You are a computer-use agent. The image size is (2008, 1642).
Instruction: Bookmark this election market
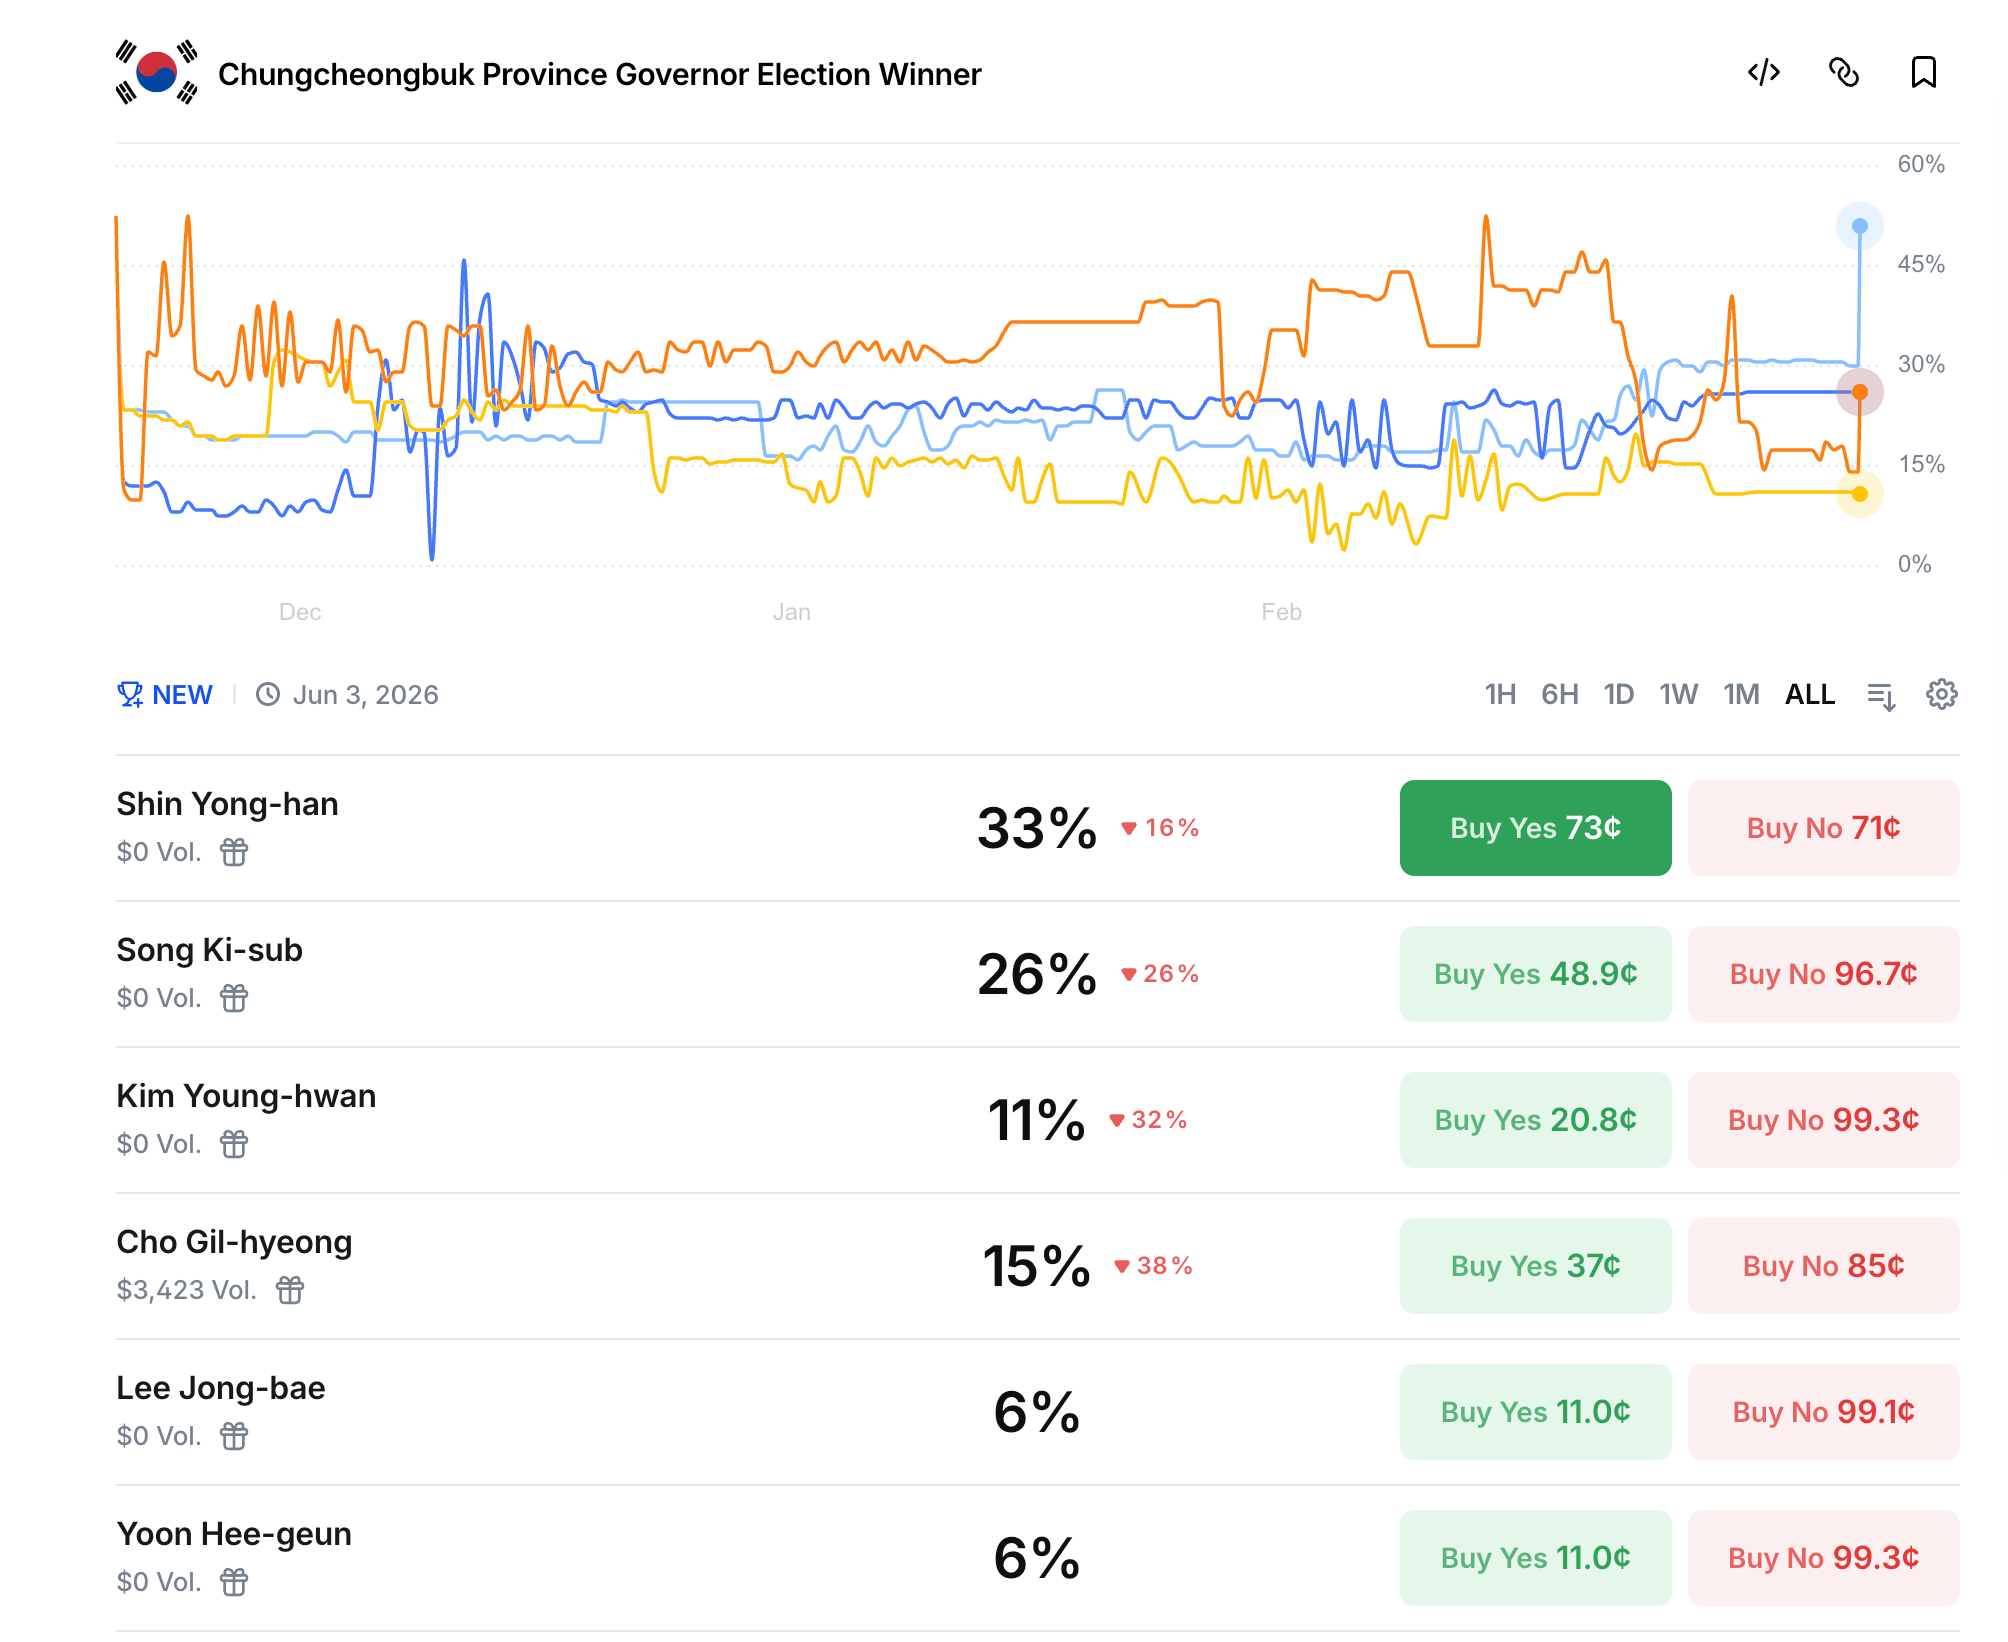coord(1923,73)
